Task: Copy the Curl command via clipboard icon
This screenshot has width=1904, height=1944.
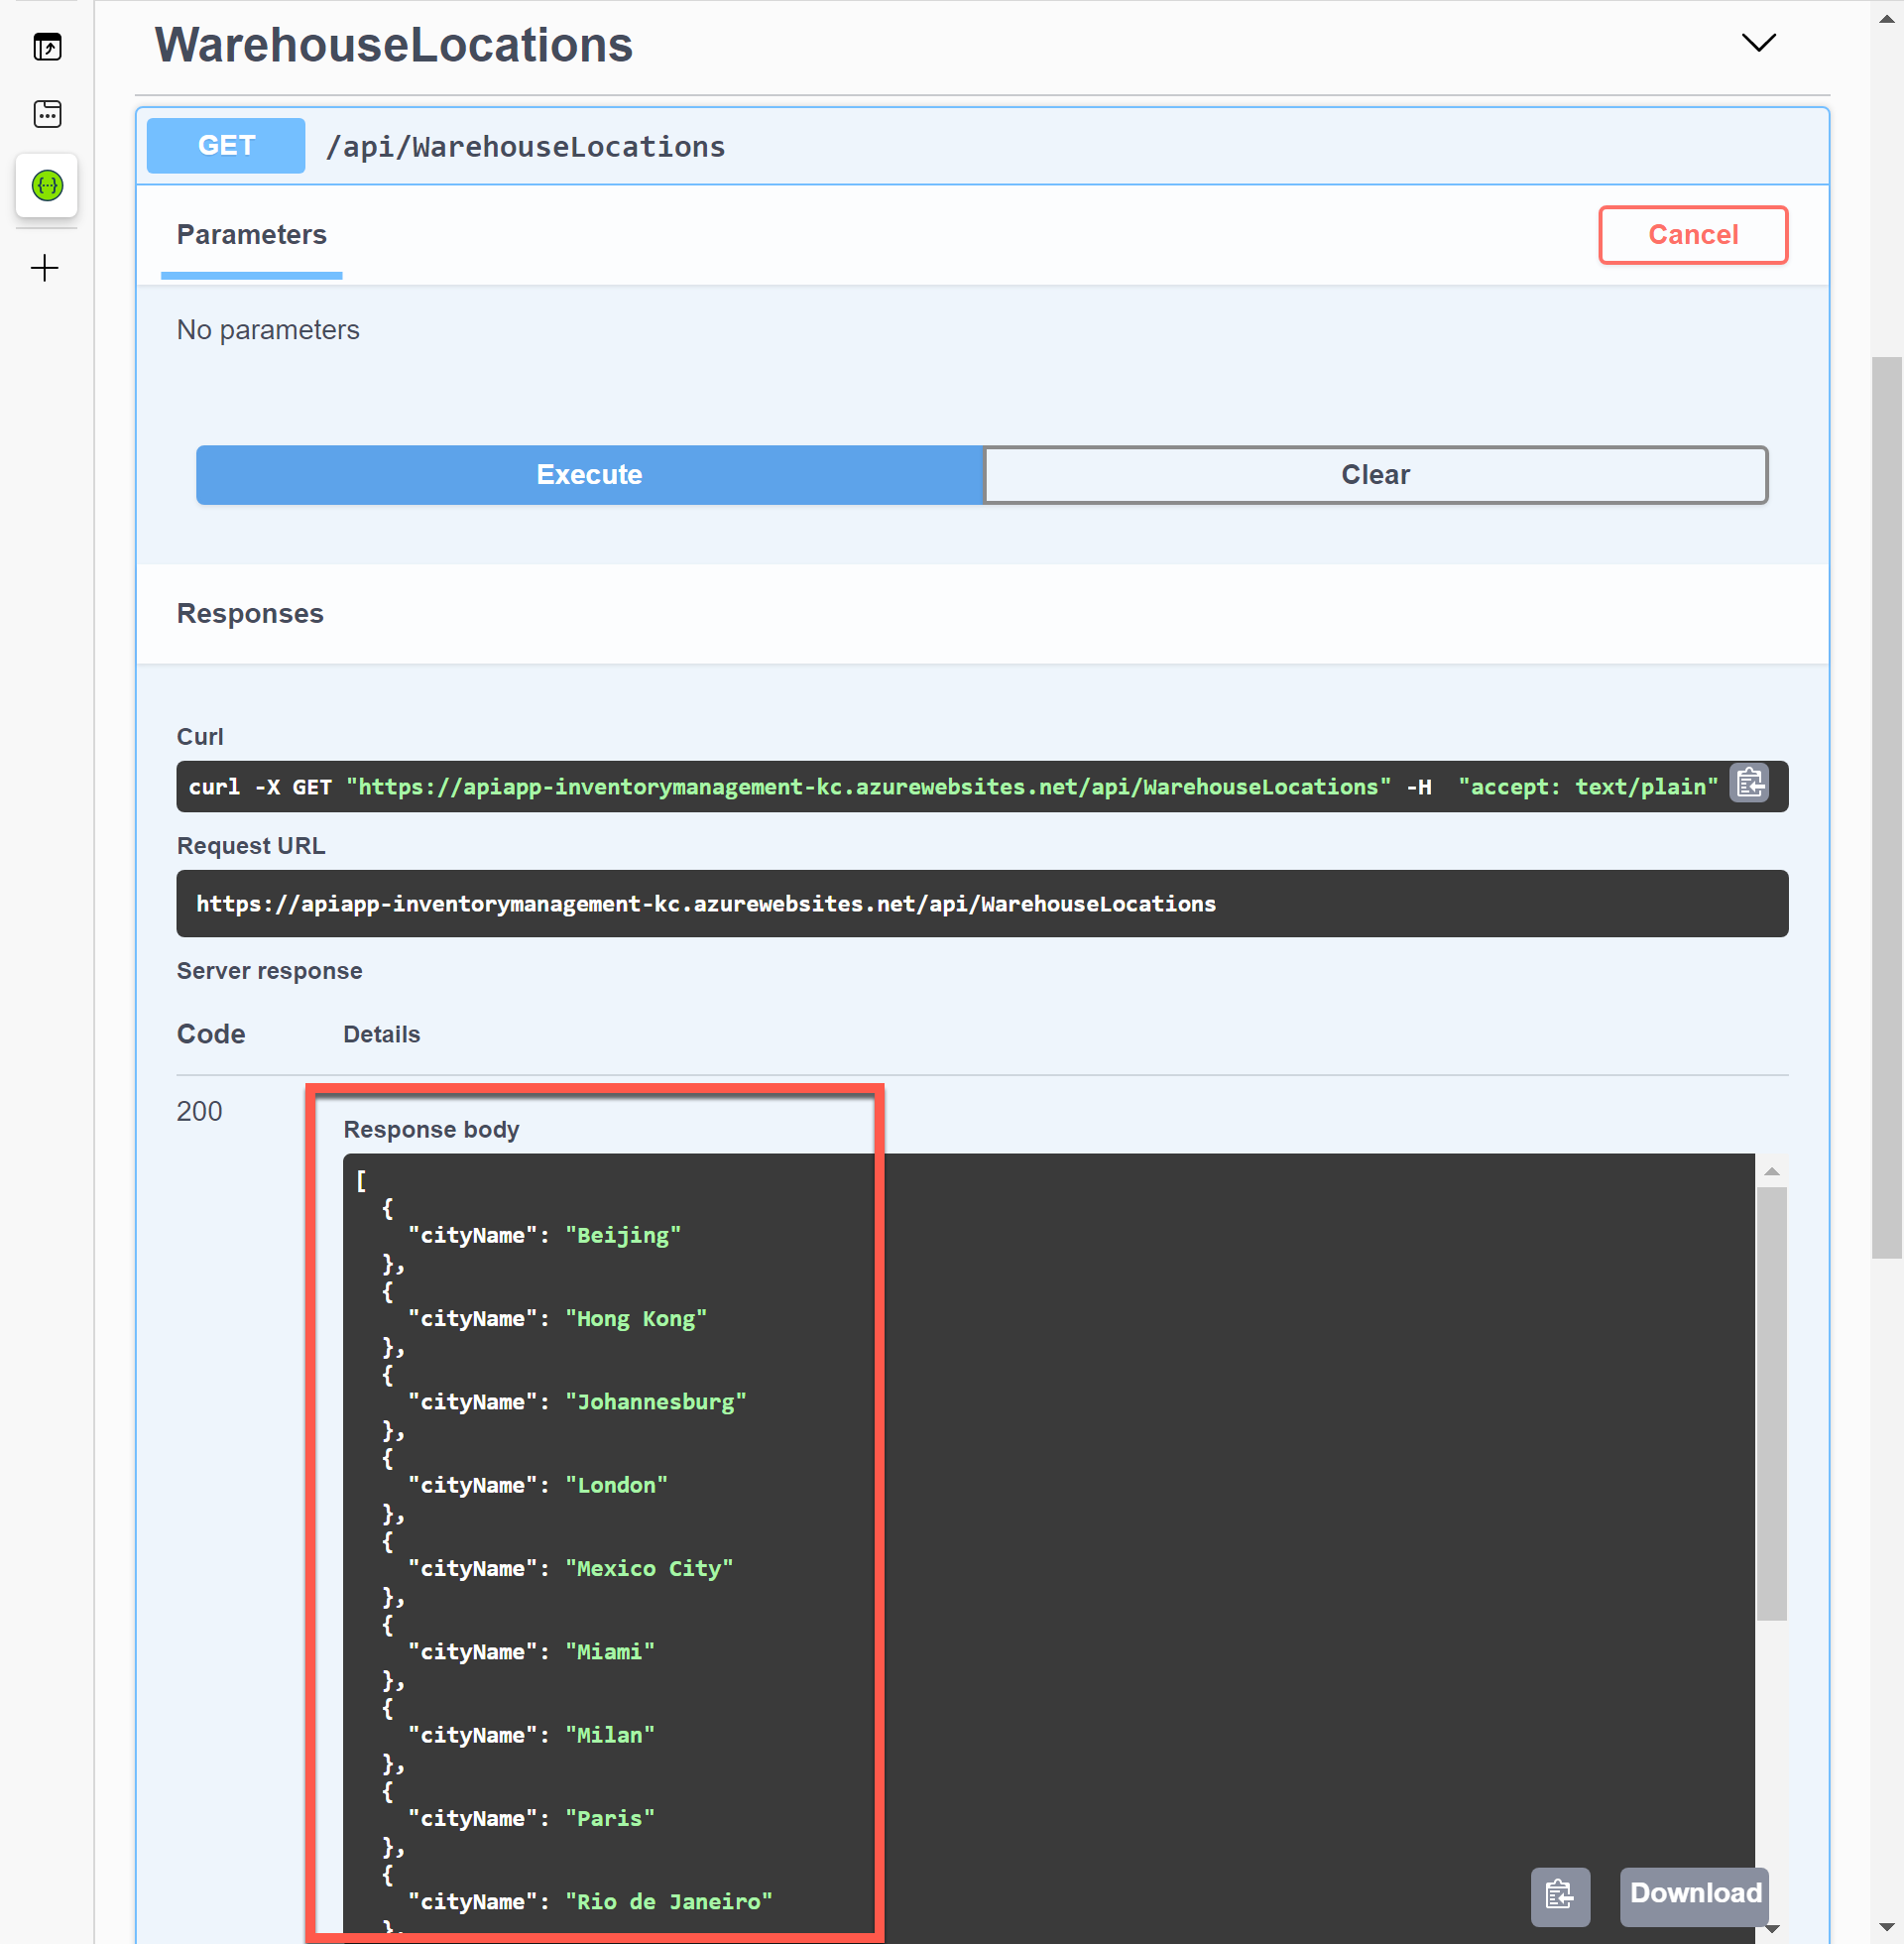Action: pos(1749,785)
